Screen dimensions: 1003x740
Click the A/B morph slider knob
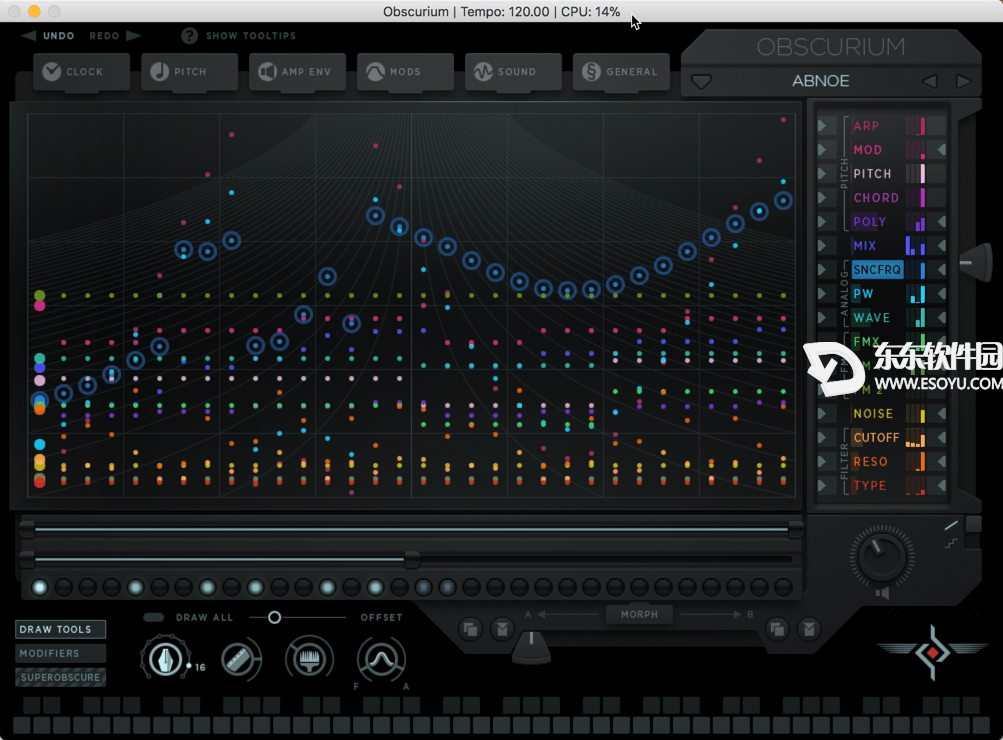[531, 647]
